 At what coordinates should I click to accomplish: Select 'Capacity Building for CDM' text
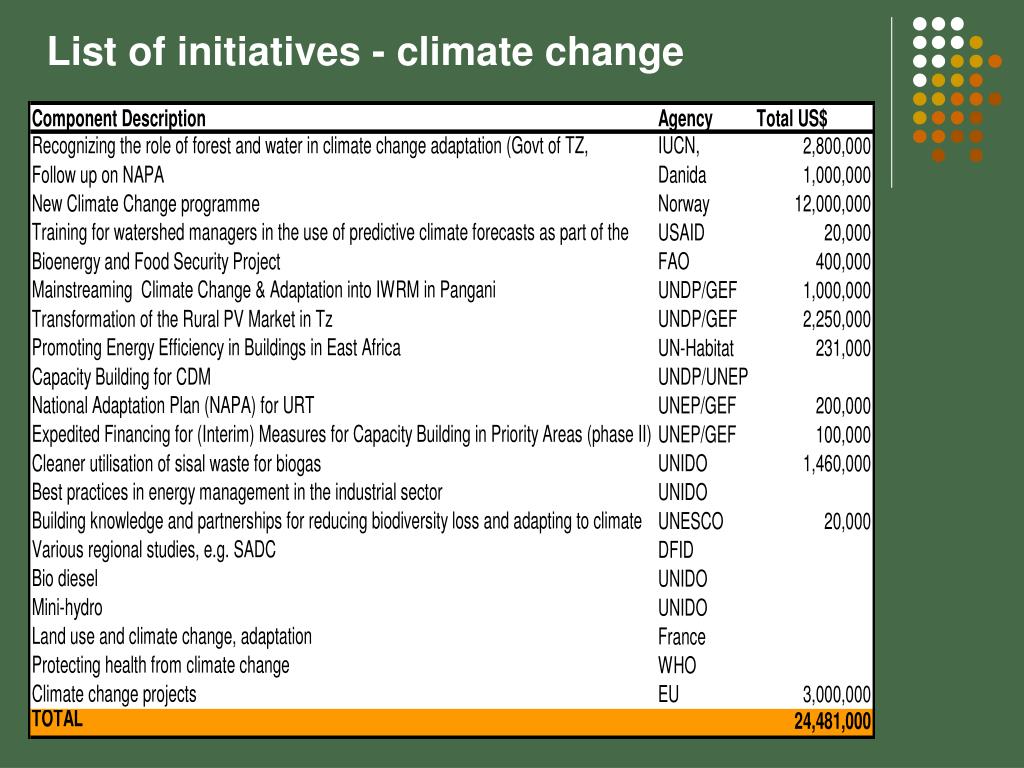pyautogui.click(x=121, y=377)
